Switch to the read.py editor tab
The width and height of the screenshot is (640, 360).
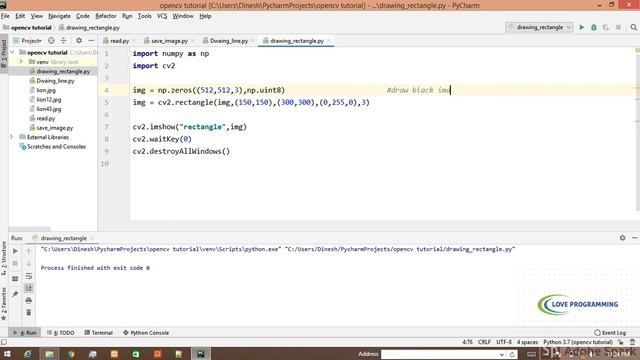point(119,41)
